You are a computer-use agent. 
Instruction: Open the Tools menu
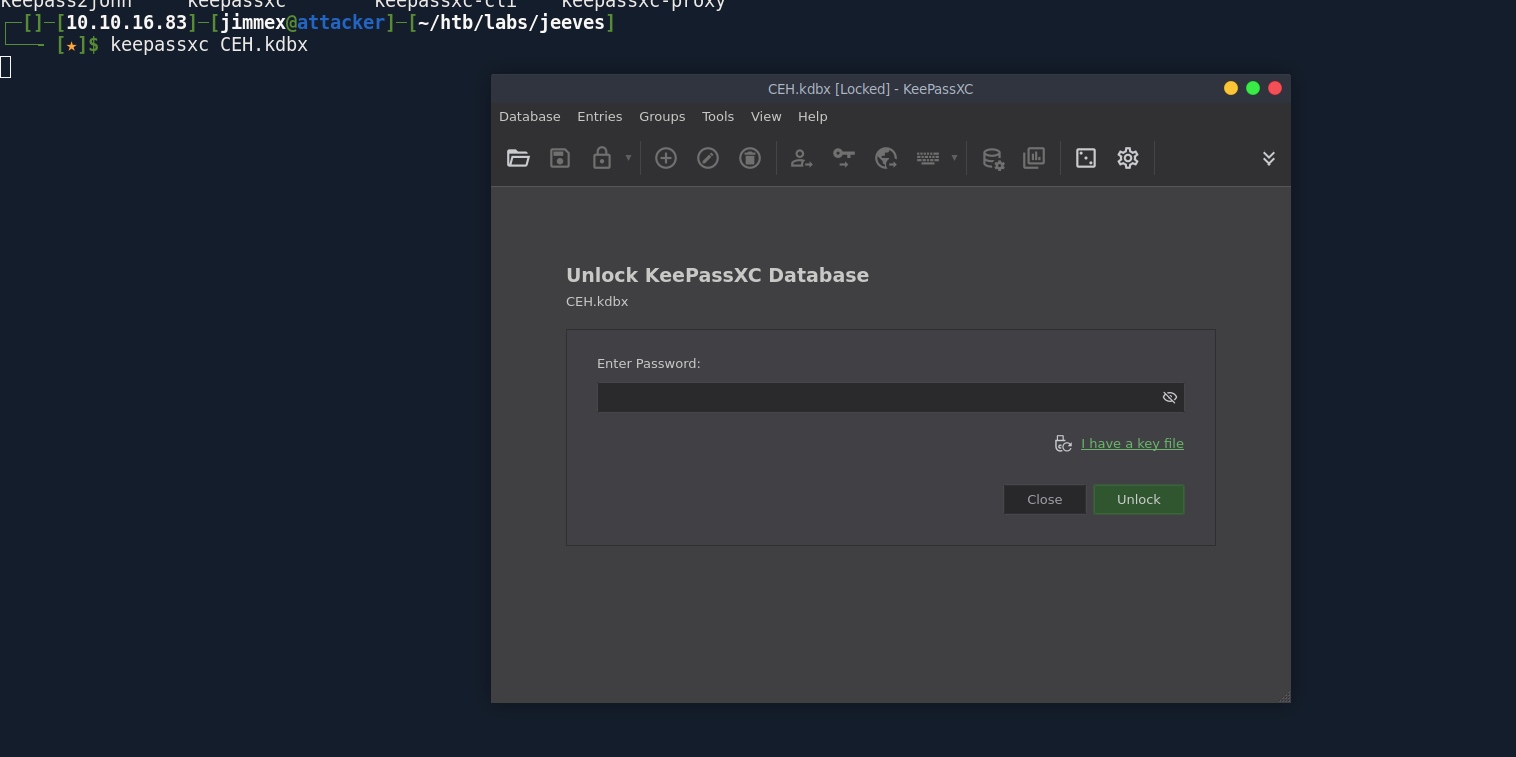tap(718, 117)
